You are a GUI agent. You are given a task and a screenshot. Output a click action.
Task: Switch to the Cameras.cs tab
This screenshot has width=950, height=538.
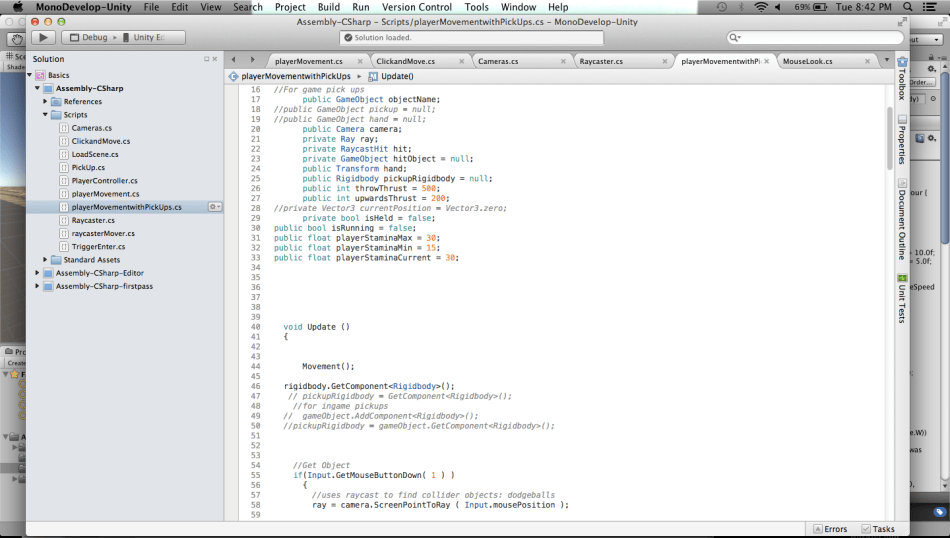tap(498, 61)
